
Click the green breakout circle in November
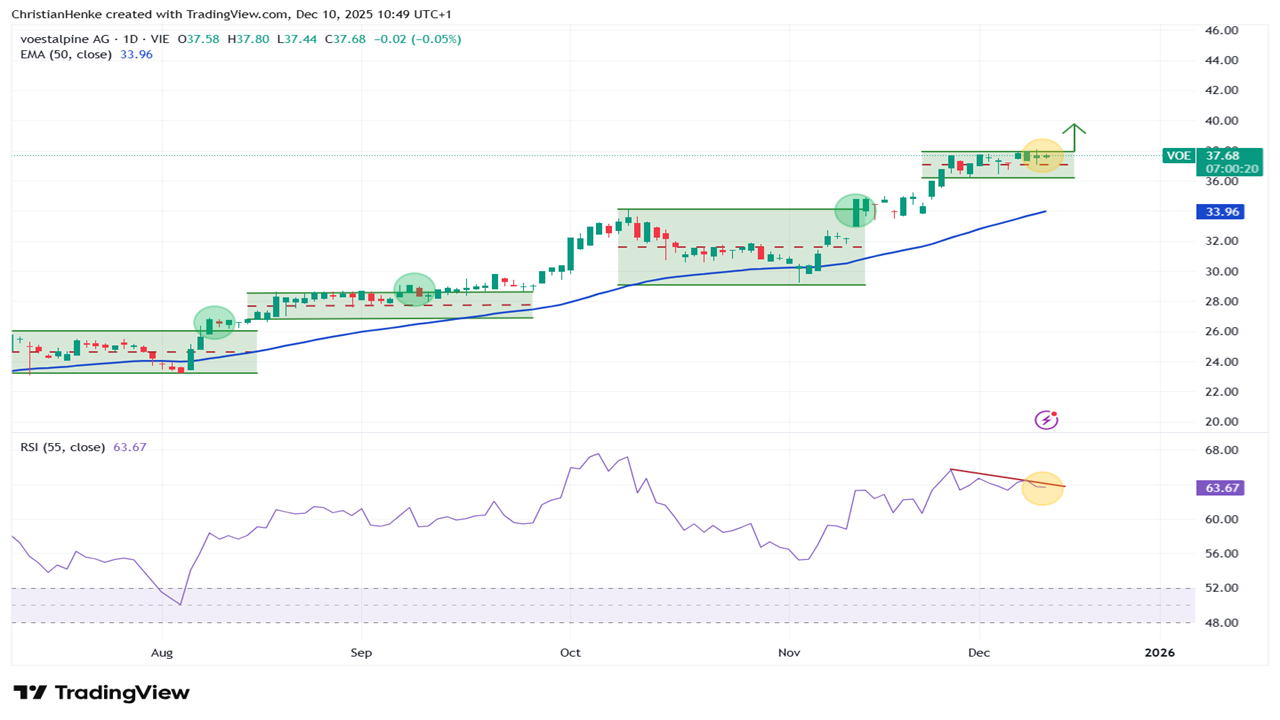click(x=855, y=210)
